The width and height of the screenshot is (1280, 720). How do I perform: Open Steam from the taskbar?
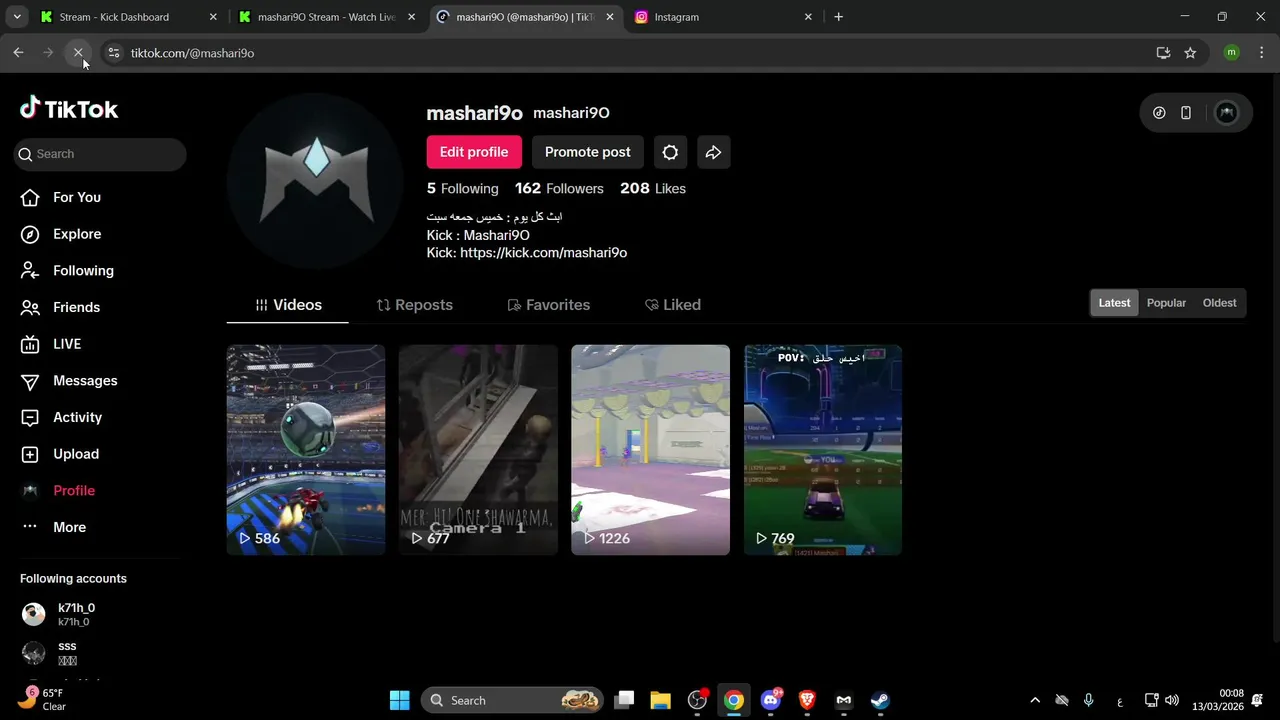point(880,700)
